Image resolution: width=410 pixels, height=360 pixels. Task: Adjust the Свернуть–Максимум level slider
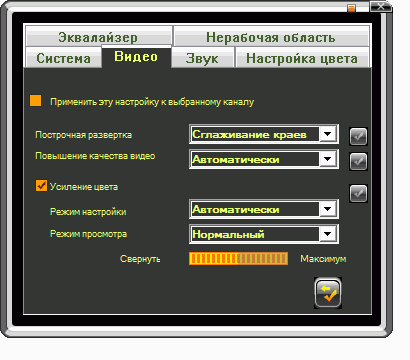[x=238, y=259]
